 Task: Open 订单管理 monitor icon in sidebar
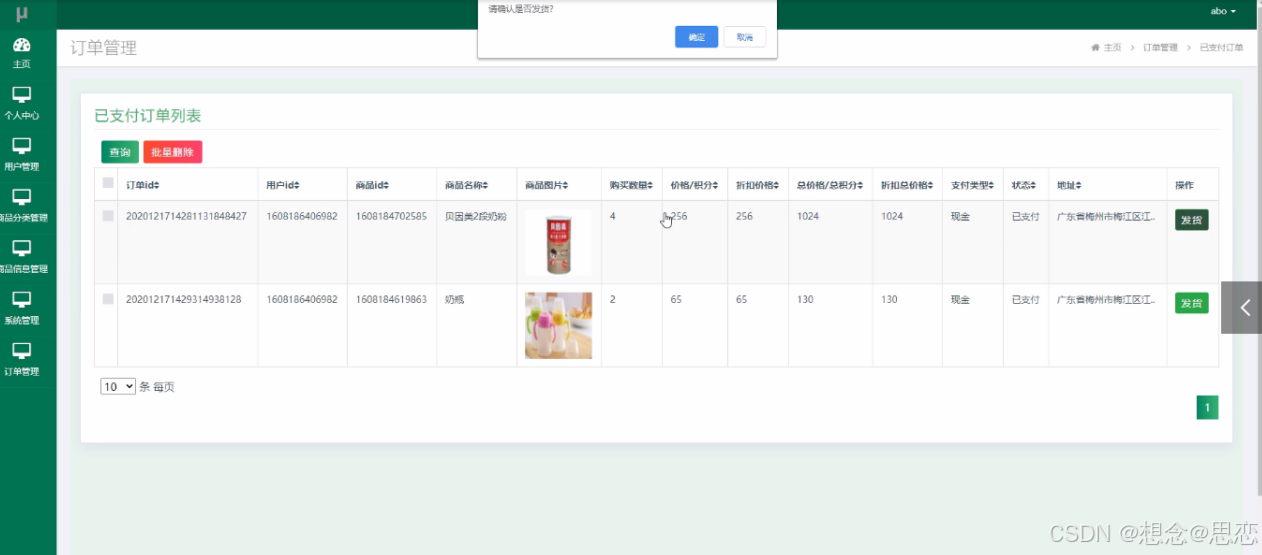click(x=21, y=351)
